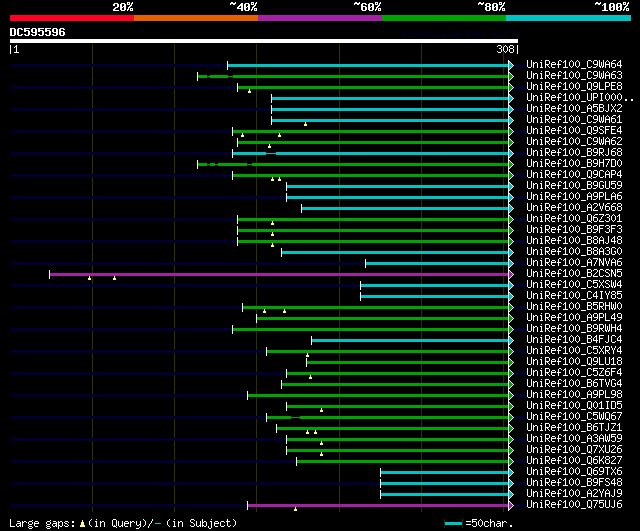The image size is (640, 531).
Task: Click the orange ~40% identity legend segment
Action: tap(196, 18)
